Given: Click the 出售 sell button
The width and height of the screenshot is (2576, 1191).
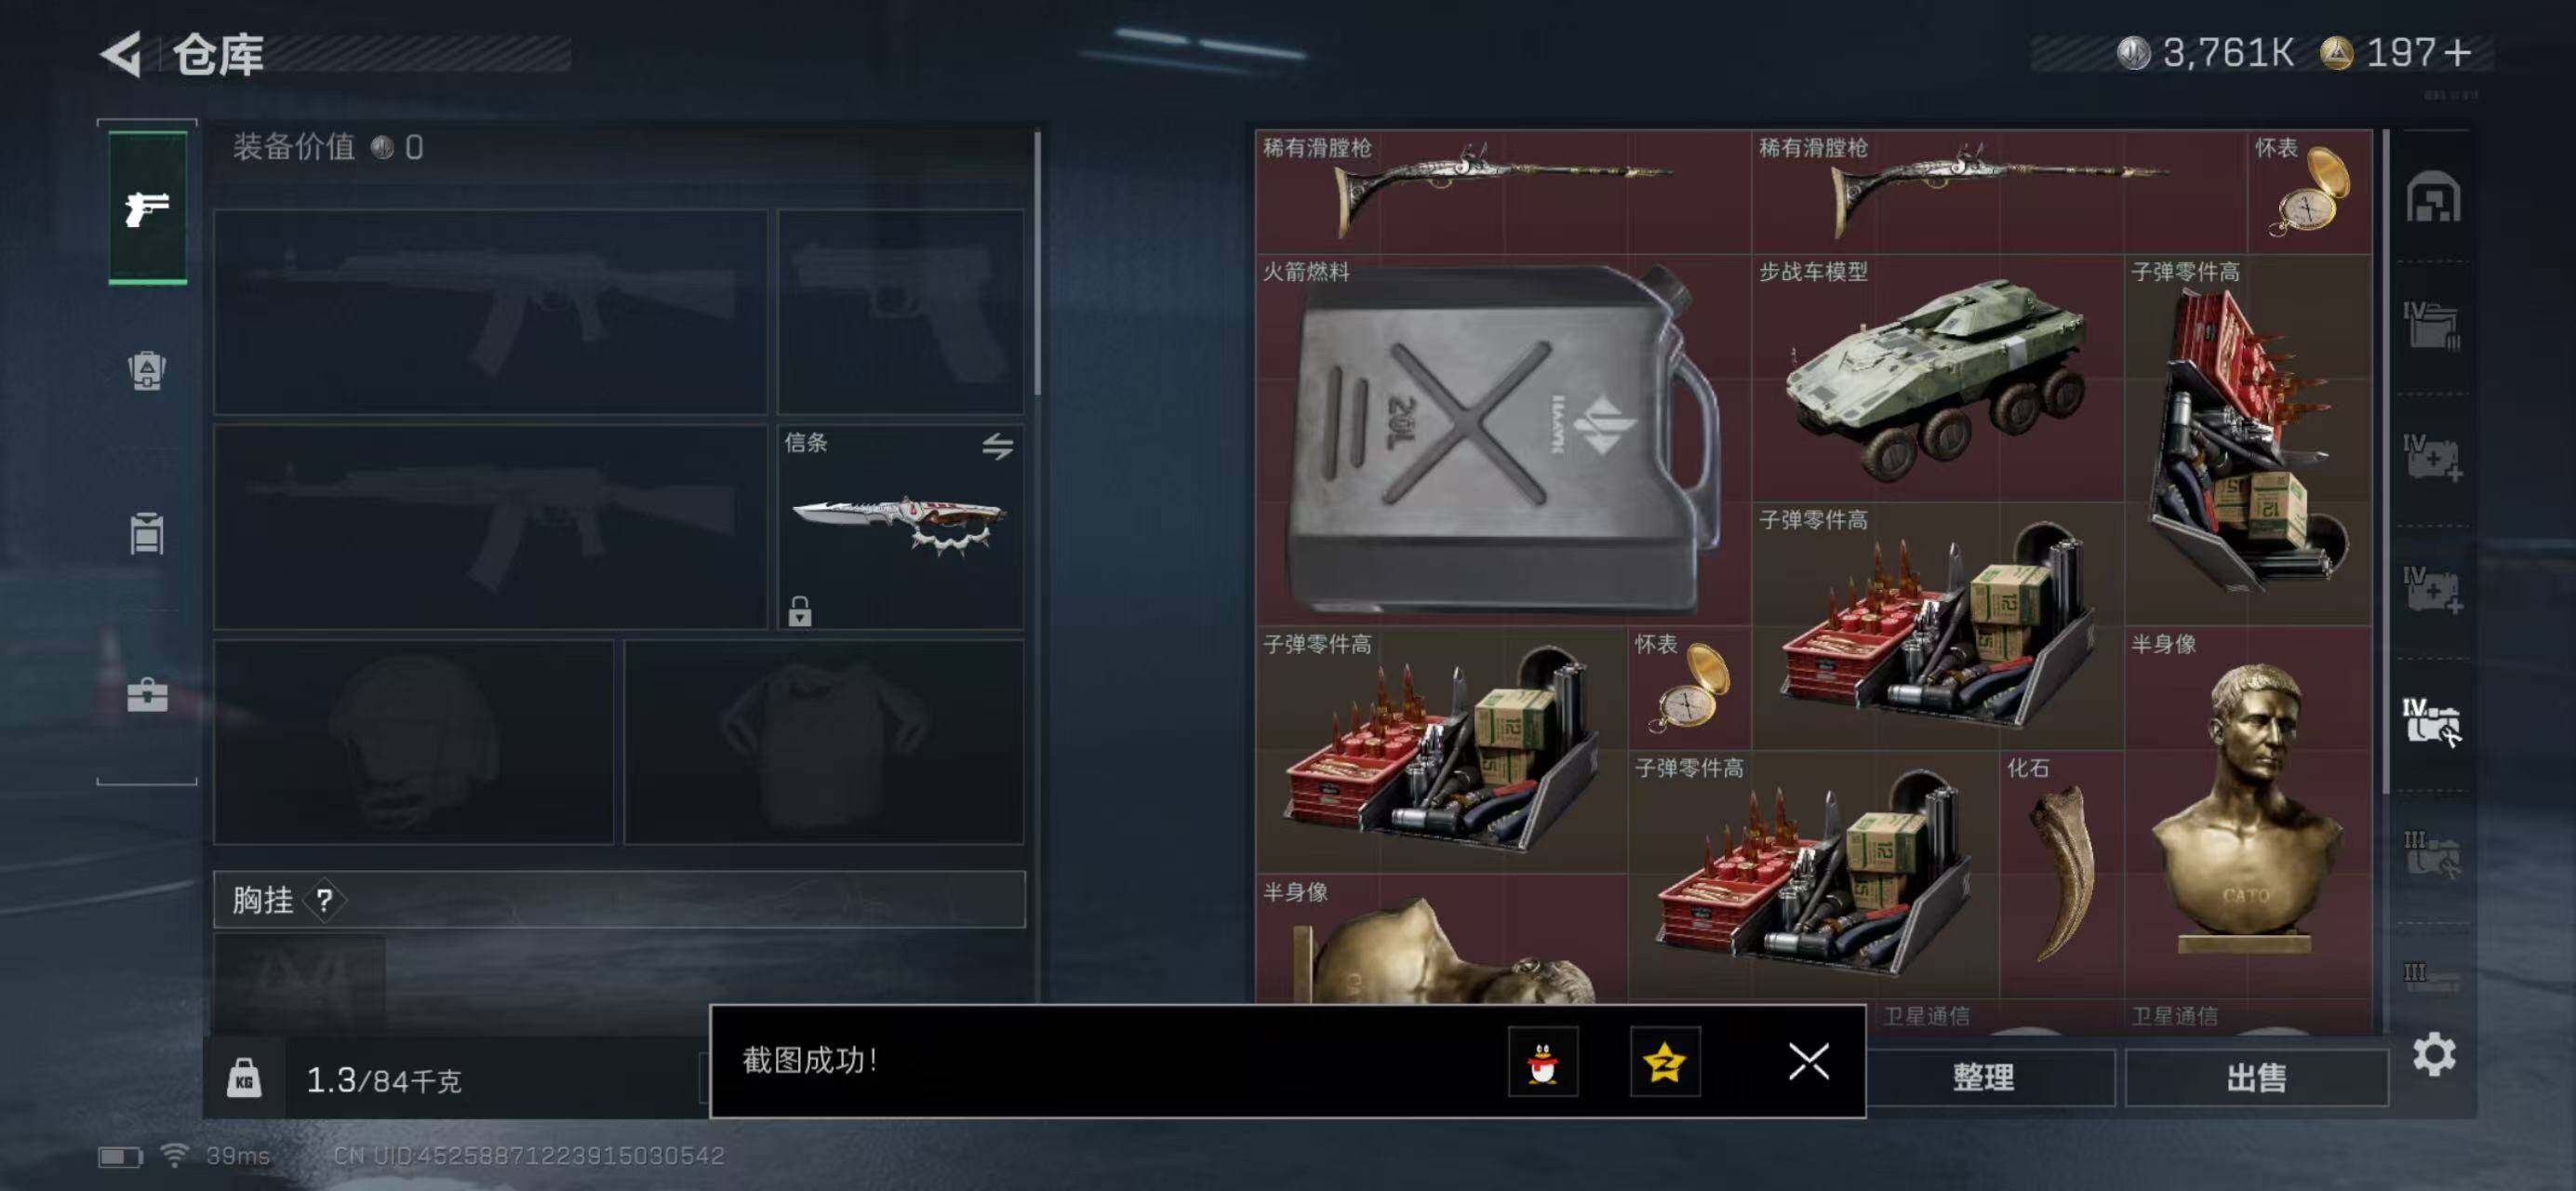Looking at the screenshot, I should [2256, 1078].
